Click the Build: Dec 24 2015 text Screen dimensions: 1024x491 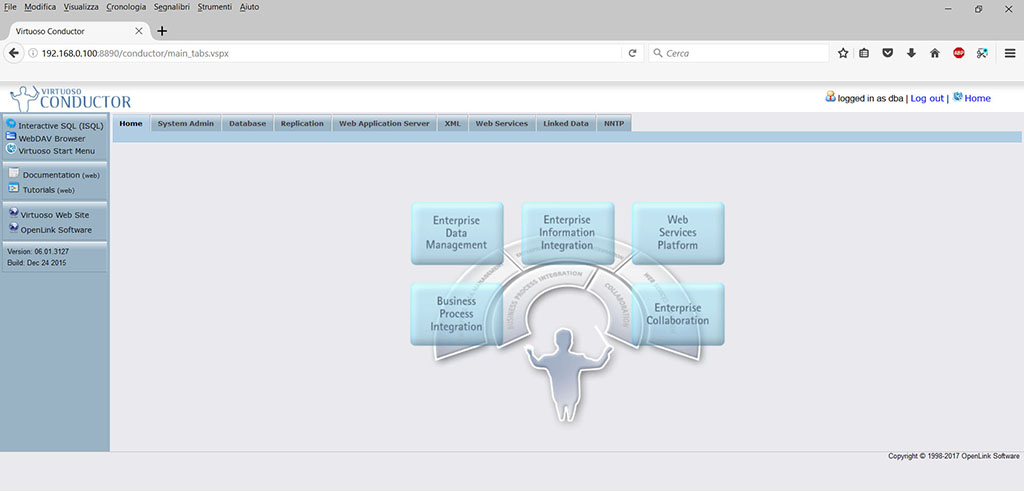coord(36,263)
